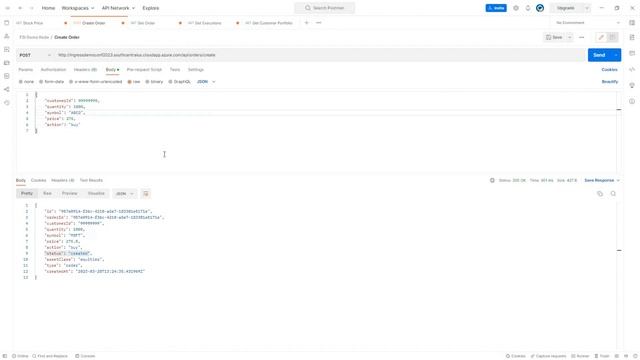
Task: Open tab options ellipsis next to plus
Action: tap(319, 23)
